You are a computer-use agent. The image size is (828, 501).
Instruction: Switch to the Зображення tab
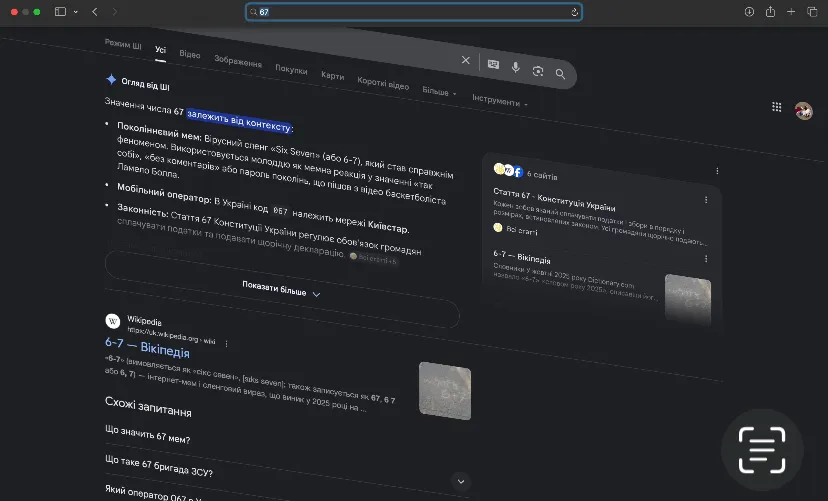pos(238,62)
